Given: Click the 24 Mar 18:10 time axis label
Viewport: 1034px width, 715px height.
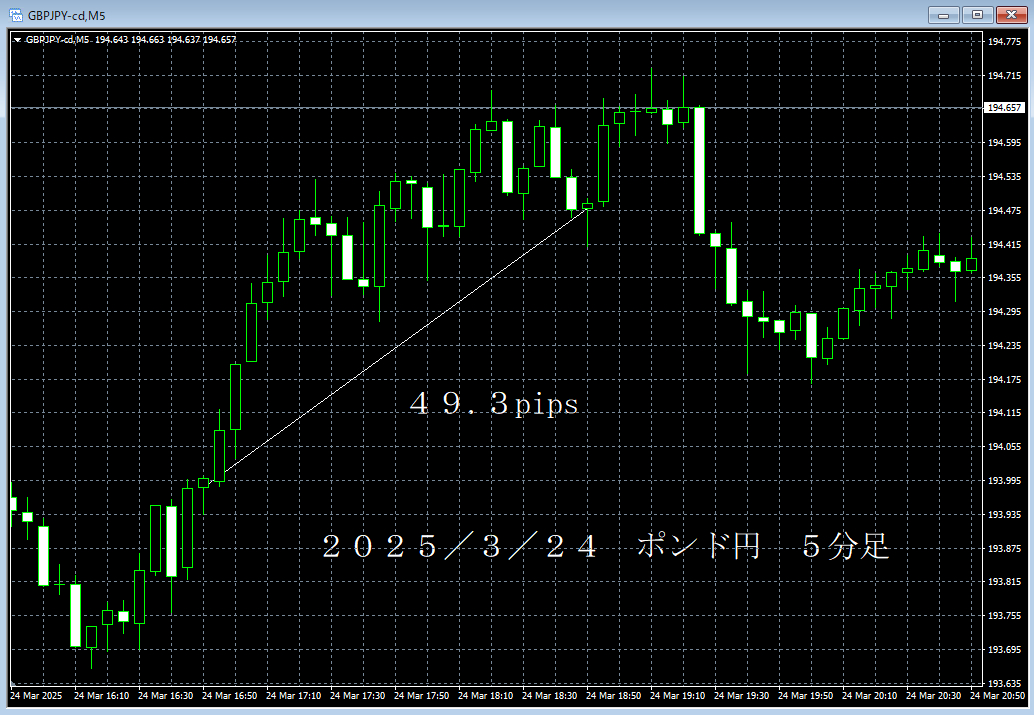Looking at the screenshot, I should click(x=486, y=696).
